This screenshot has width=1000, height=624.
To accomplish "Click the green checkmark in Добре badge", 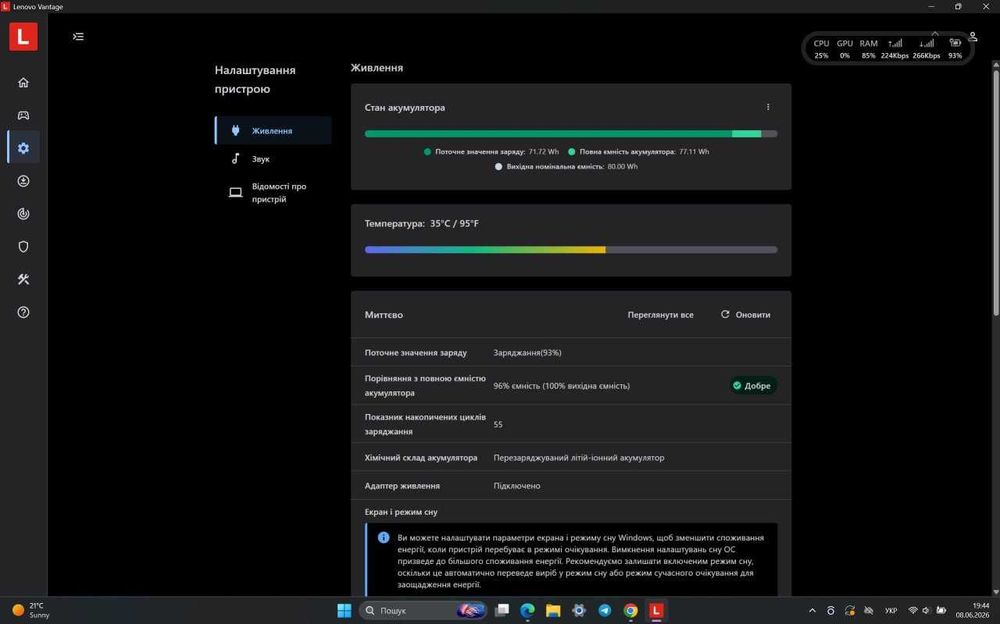I will click(737, 385).
